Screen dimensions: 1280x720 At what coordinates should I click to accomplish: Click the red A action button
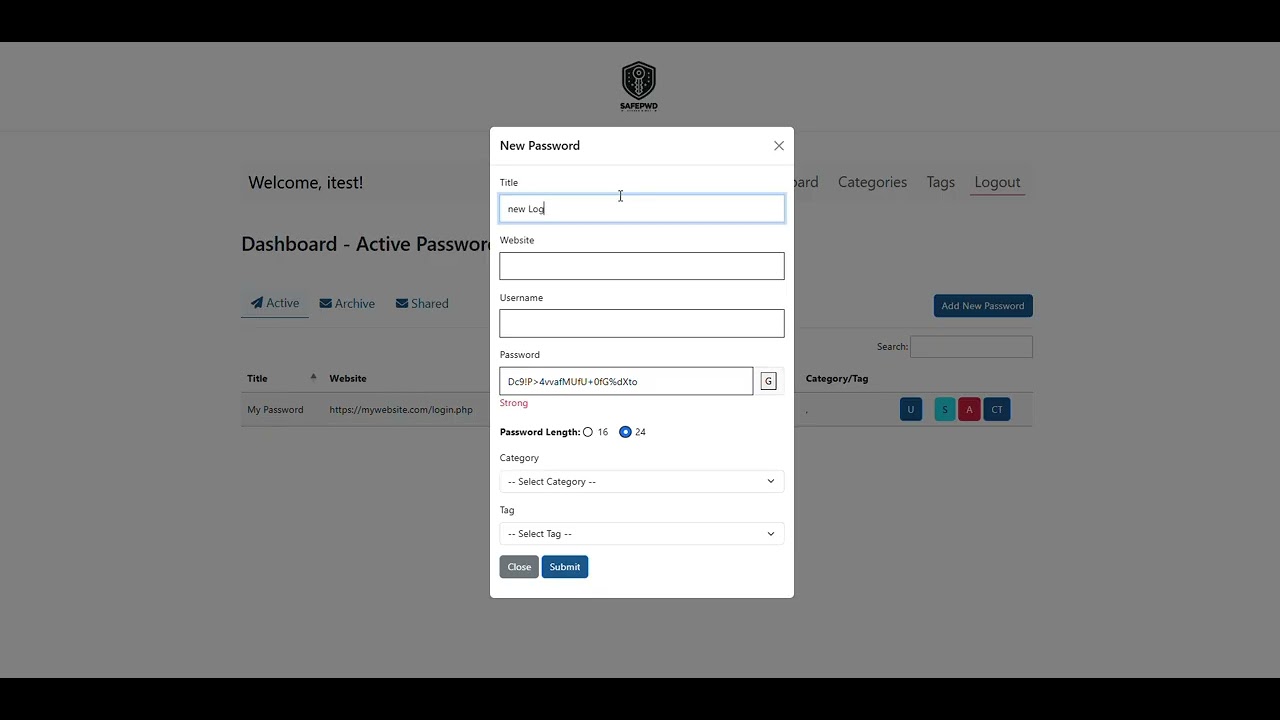(969, 409)
